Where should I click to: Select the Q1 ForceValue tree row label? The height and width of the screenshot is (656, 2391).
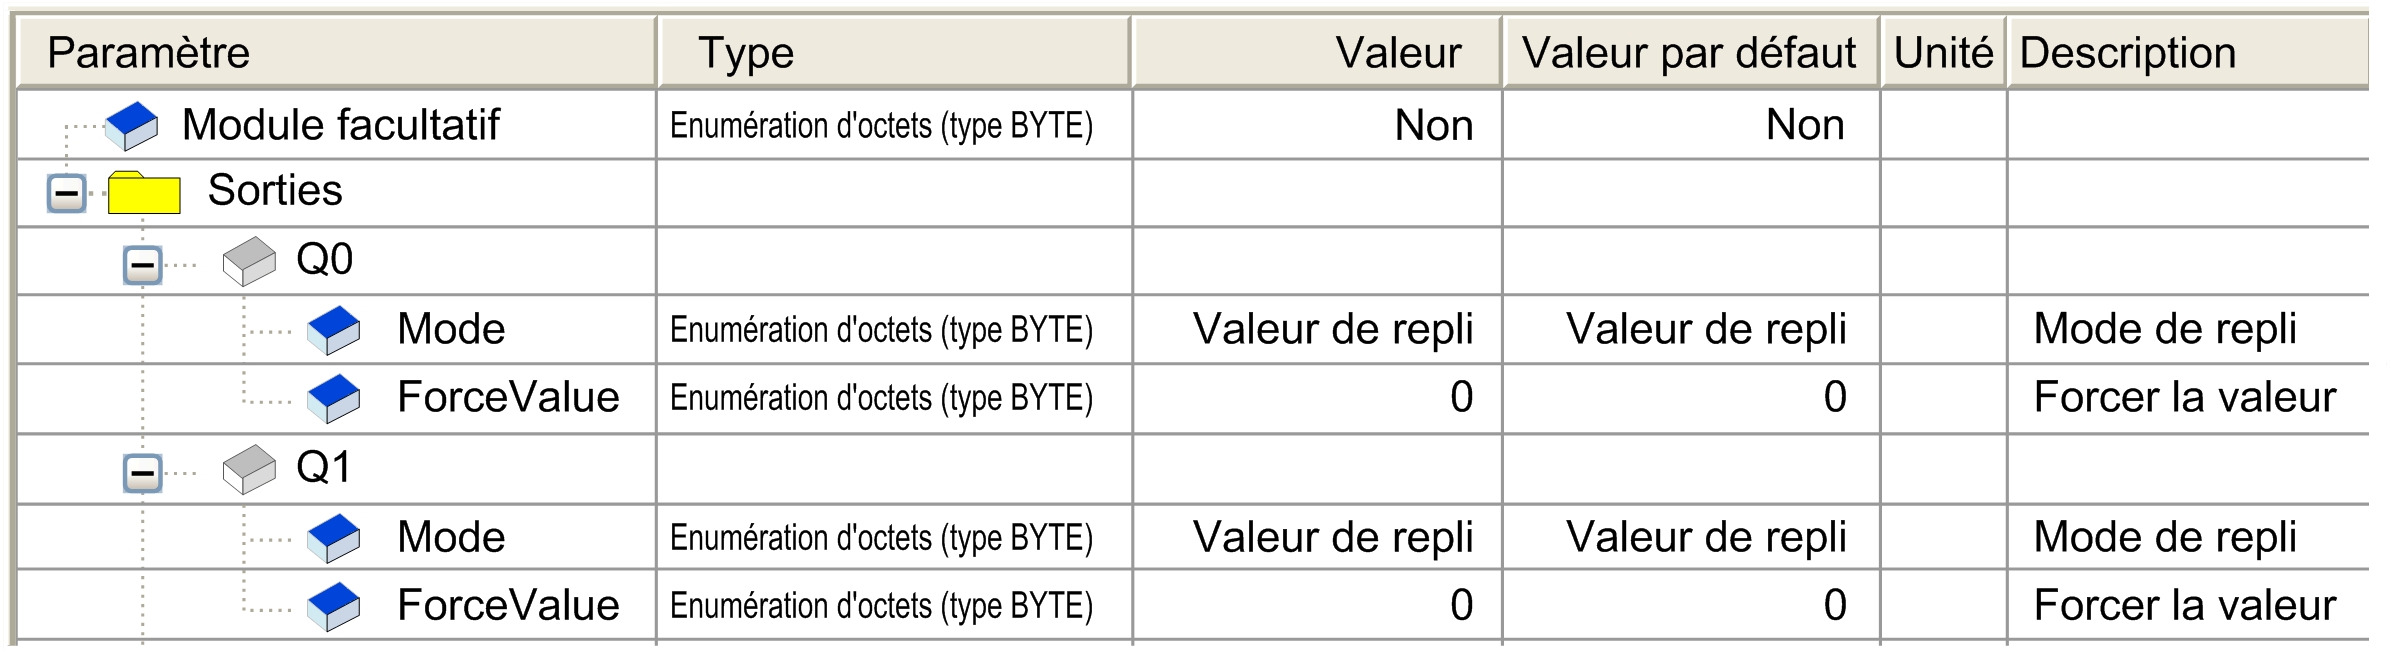(x=508, y=606)
